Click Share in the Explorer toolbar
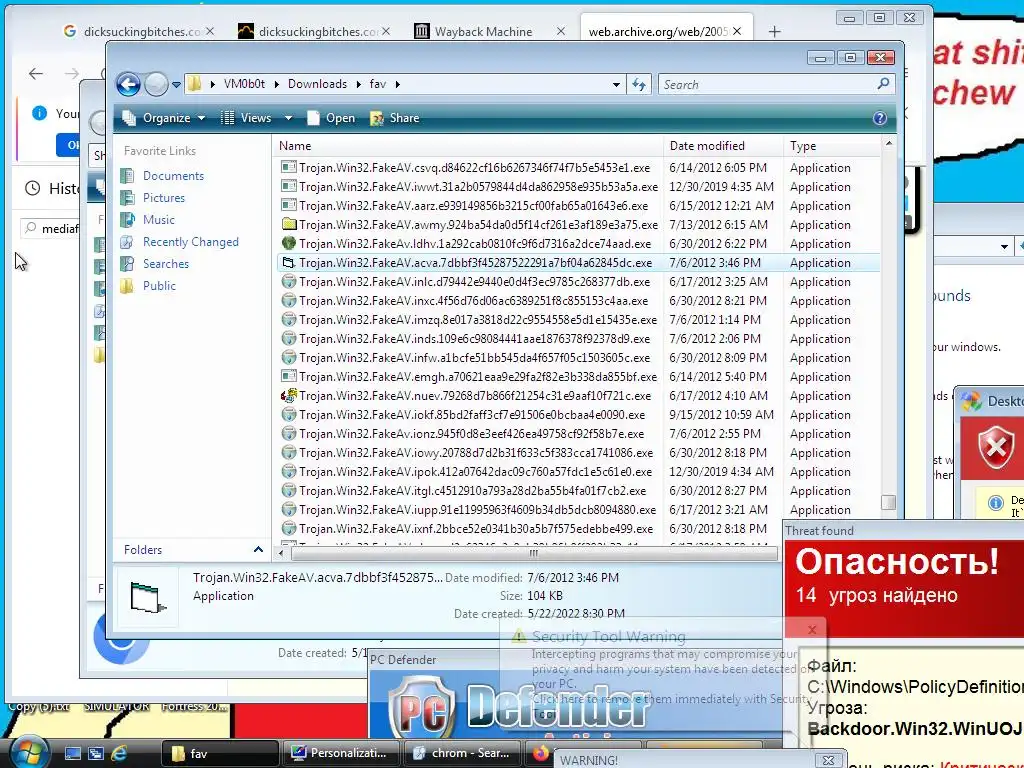This screenshot has width=1024, height=768. point(395,118)
